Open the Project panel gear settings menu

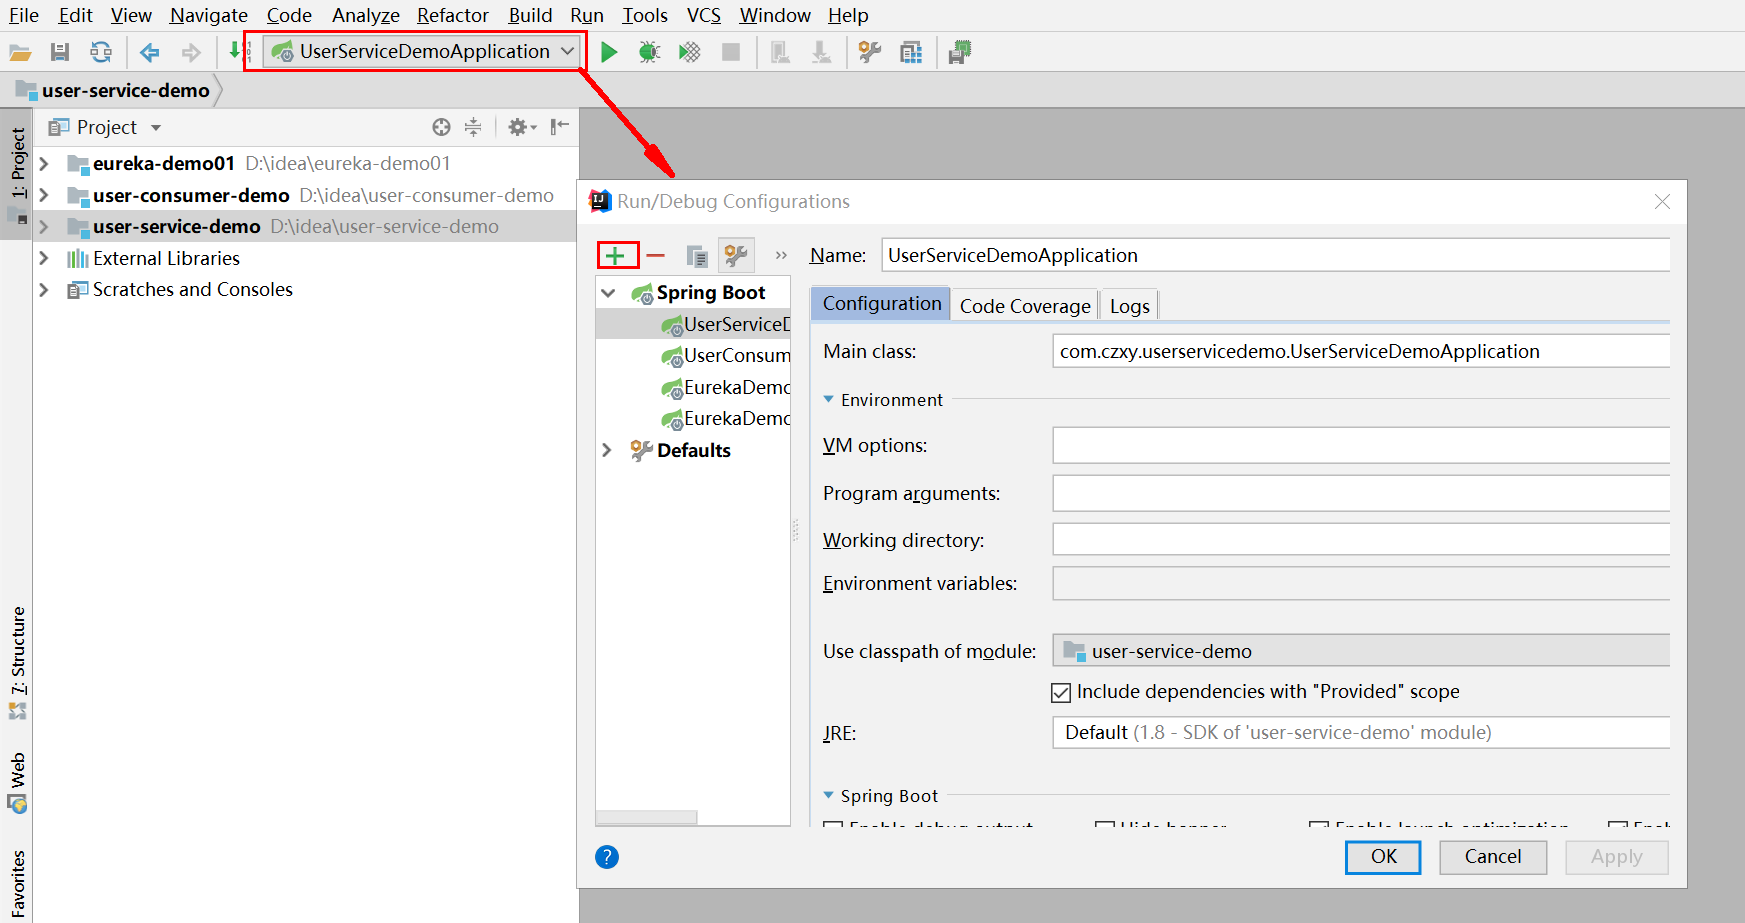(522, 127)
